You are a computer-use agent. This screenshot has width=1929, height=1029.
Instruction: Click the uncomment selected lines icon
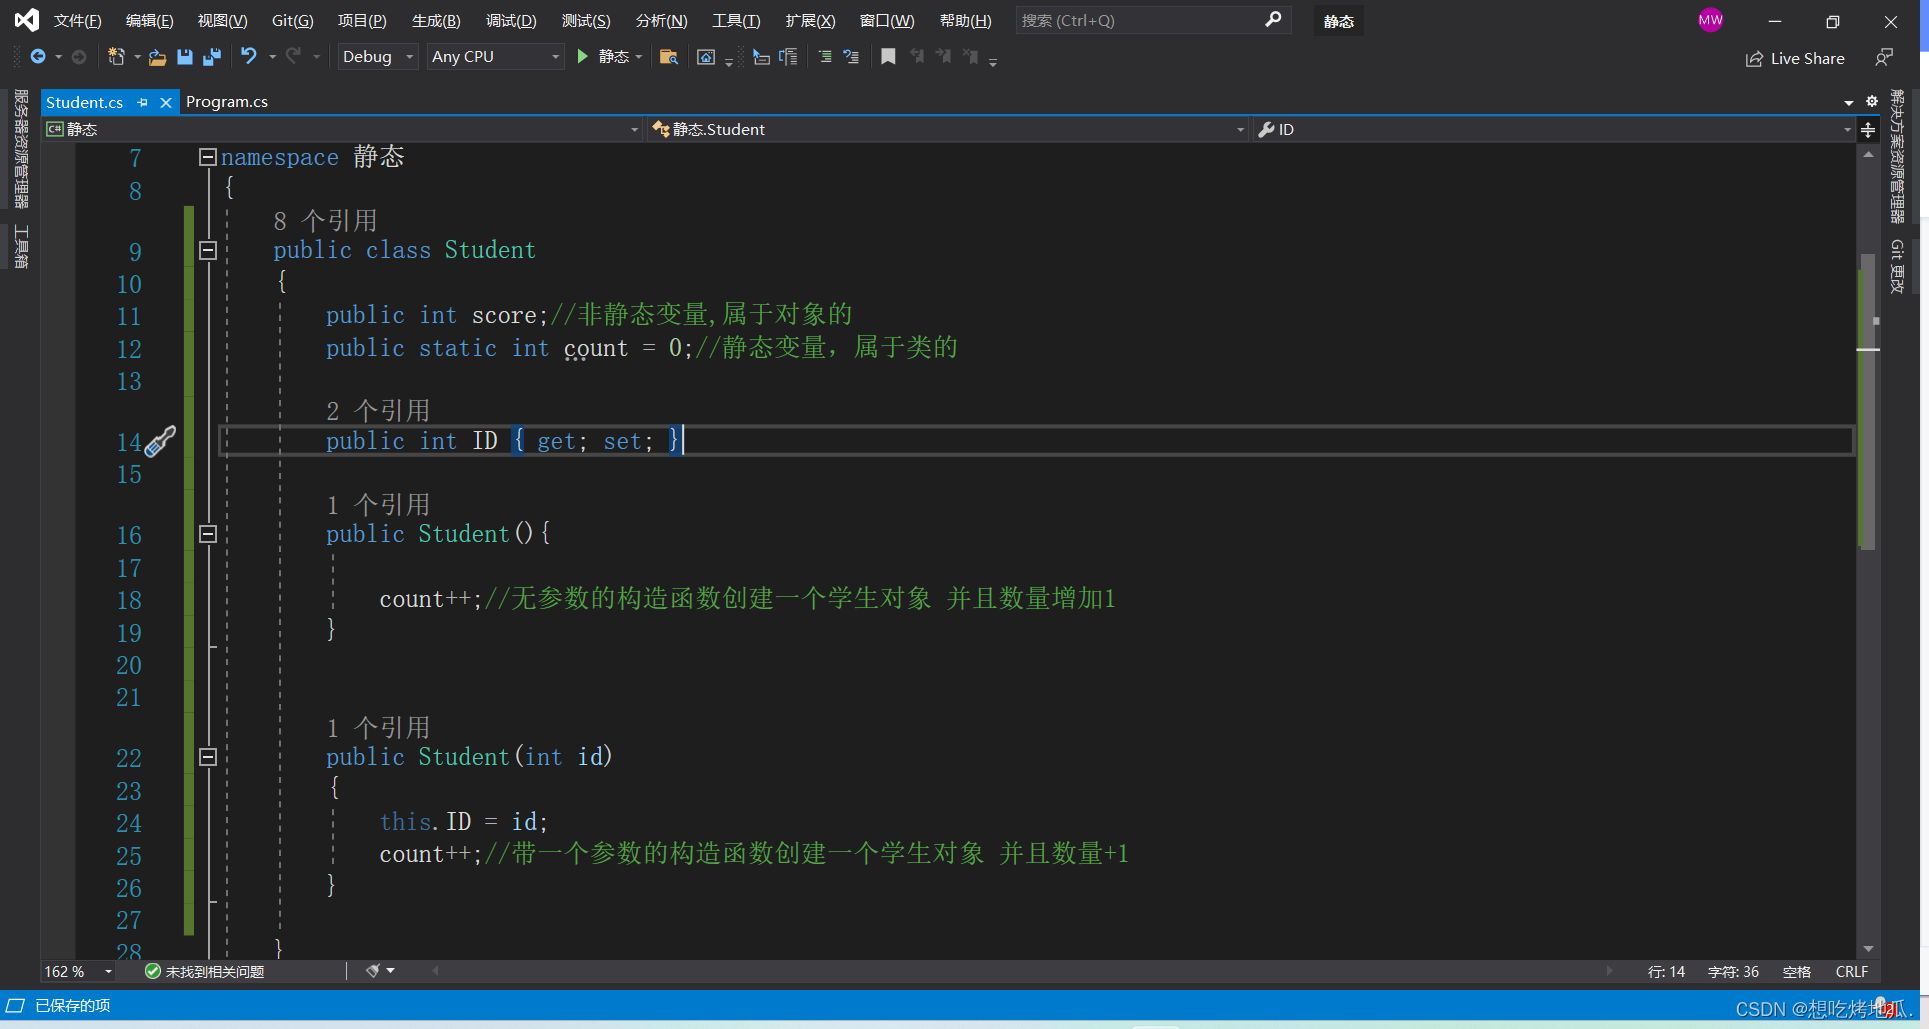pos(851,57)
